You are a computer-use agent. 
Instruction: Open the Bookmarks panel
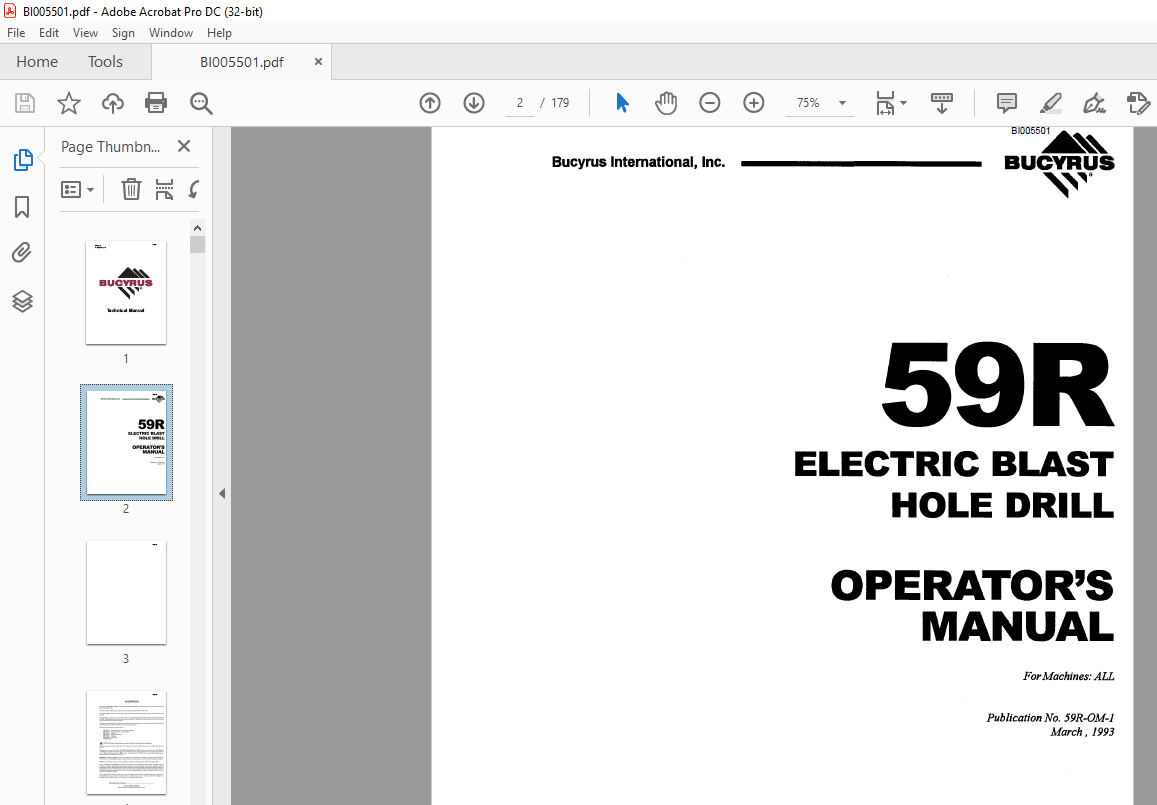pos(22,207)
